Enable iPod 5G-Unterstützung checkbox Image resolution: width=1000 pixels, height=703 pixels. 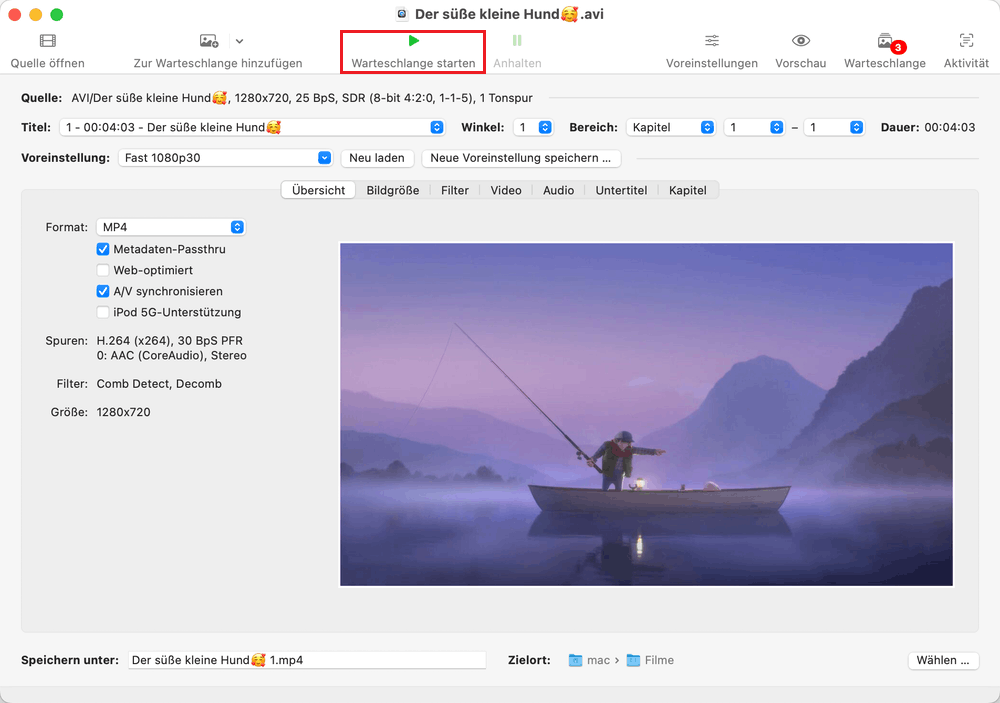[x=103, y=312]
